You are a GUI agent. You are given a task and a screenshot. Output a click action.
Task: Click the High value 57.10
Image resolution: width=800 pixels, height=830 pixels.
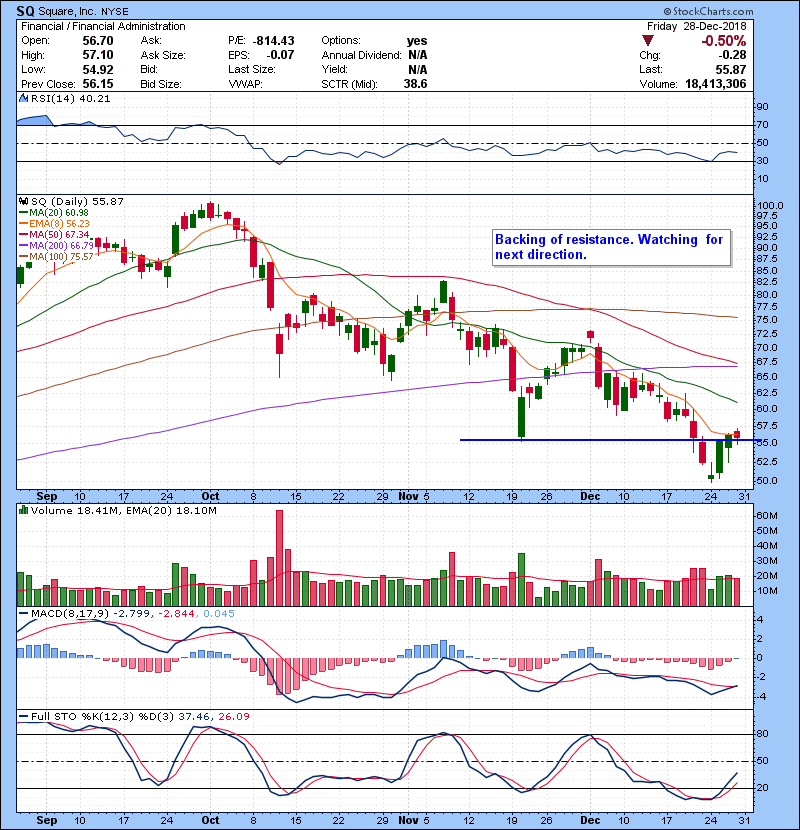[x=98, y=55]
